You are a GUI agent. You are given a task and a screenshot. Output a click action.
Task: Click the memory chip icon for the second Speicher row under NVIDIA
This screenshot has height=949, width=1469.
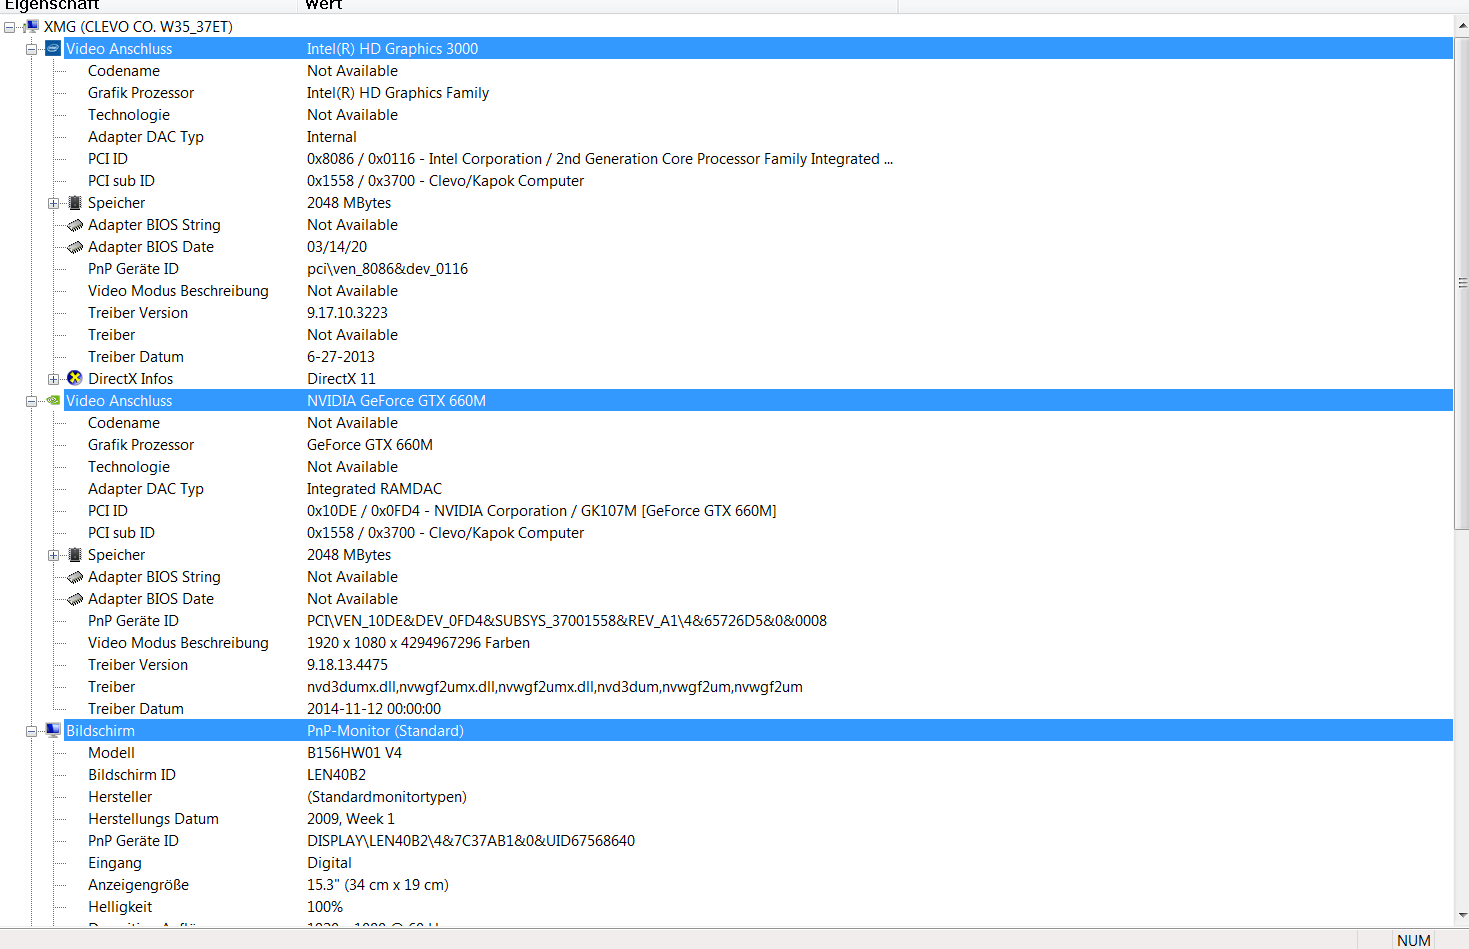(x=75, y=555)
